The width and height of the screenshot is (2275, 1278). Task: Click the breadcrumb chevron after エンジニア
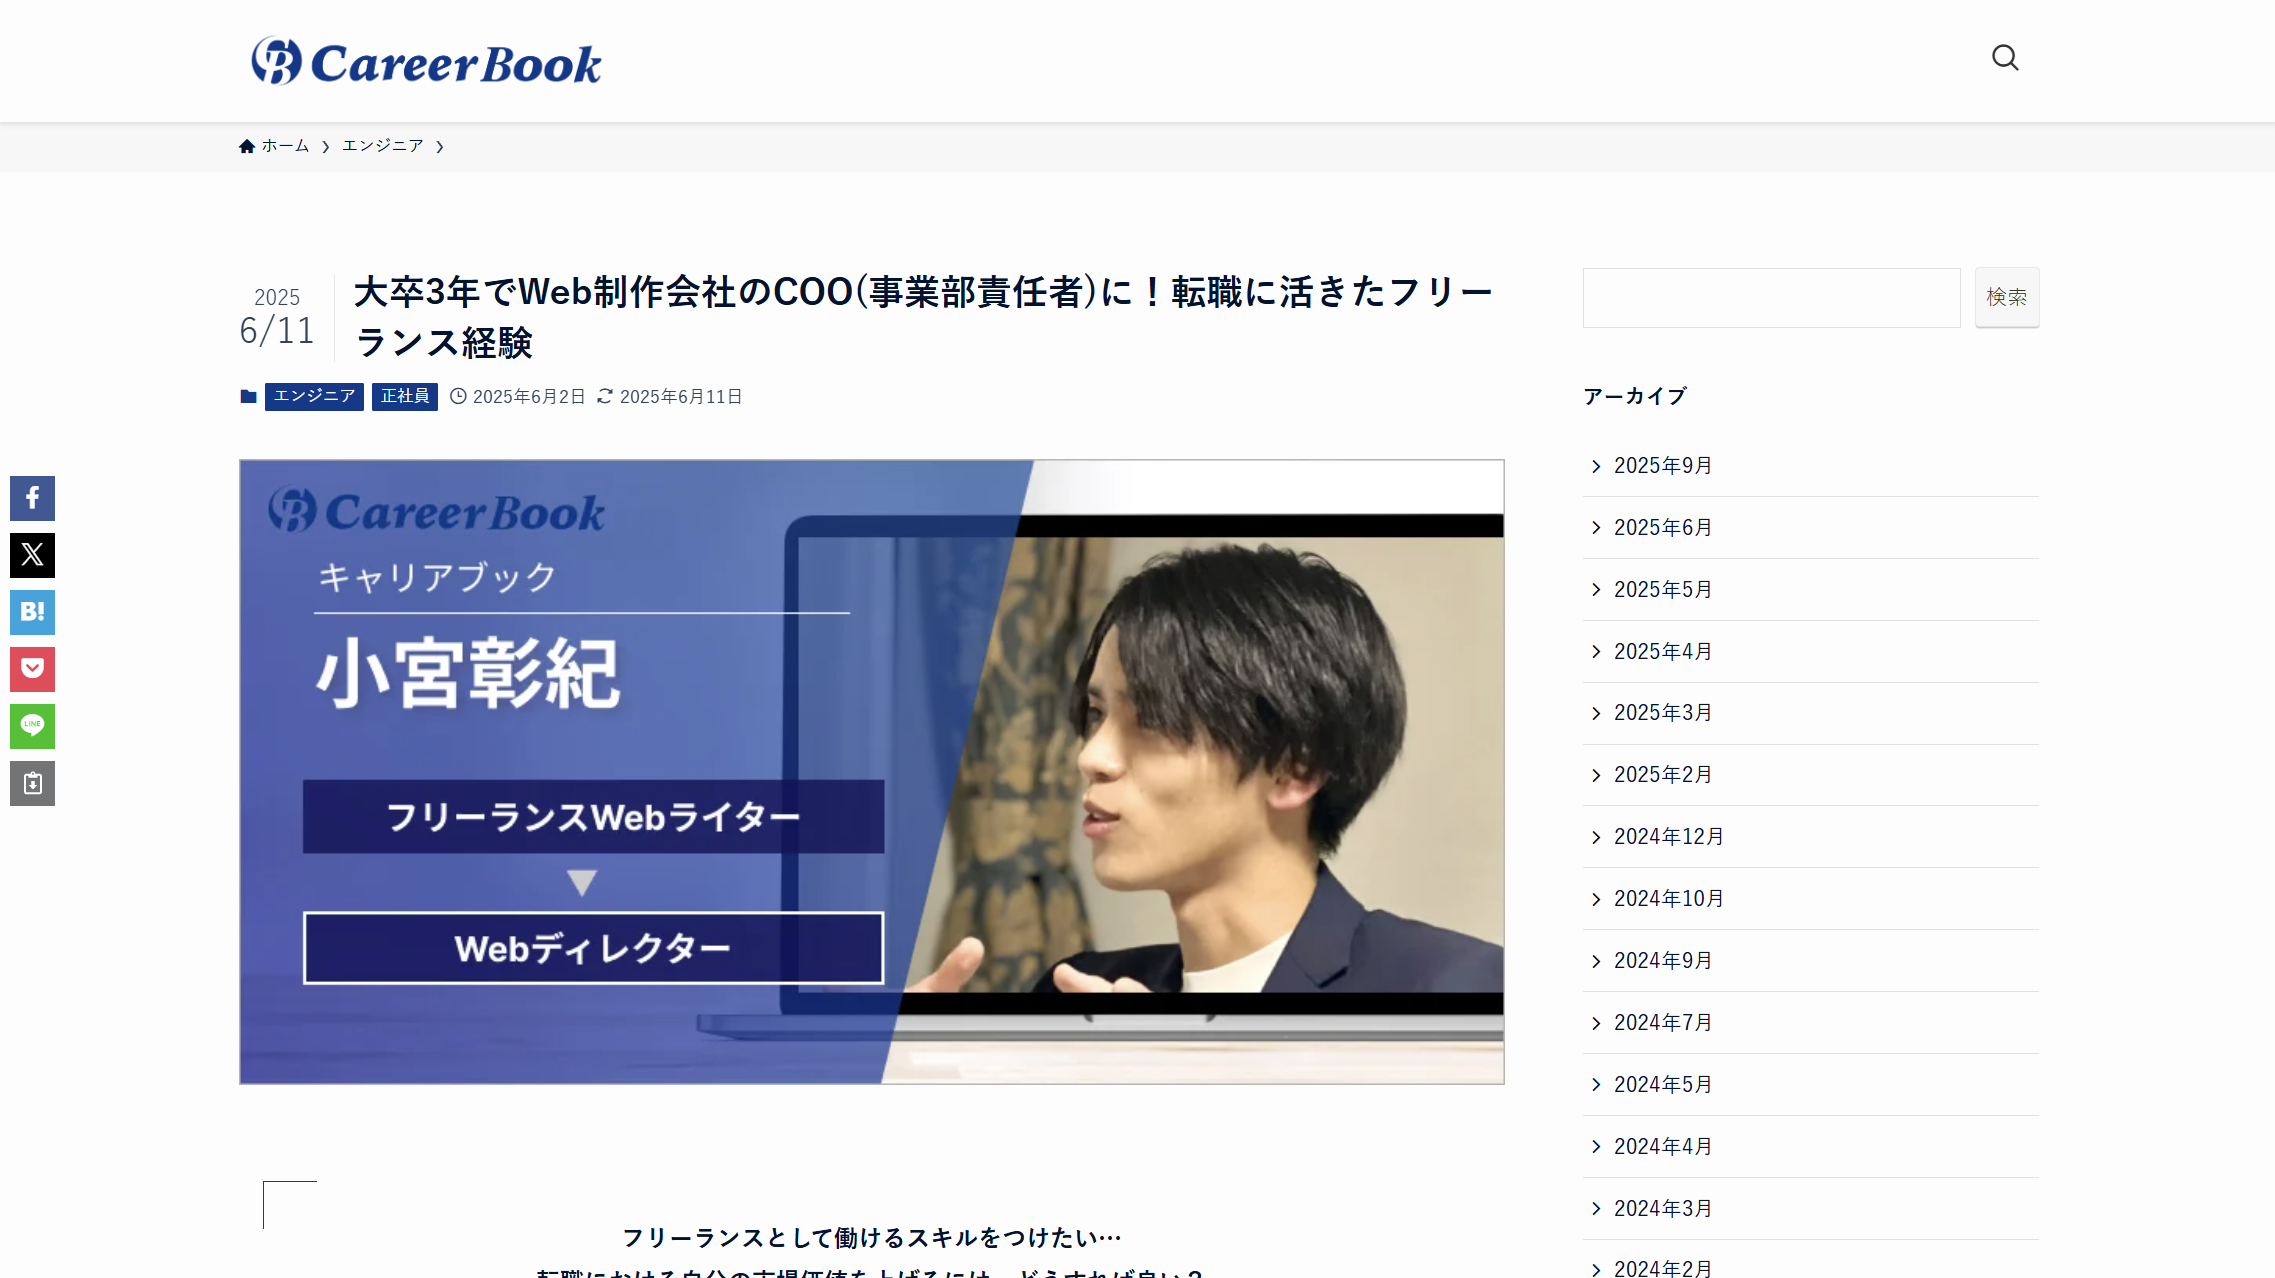(440, 146)
